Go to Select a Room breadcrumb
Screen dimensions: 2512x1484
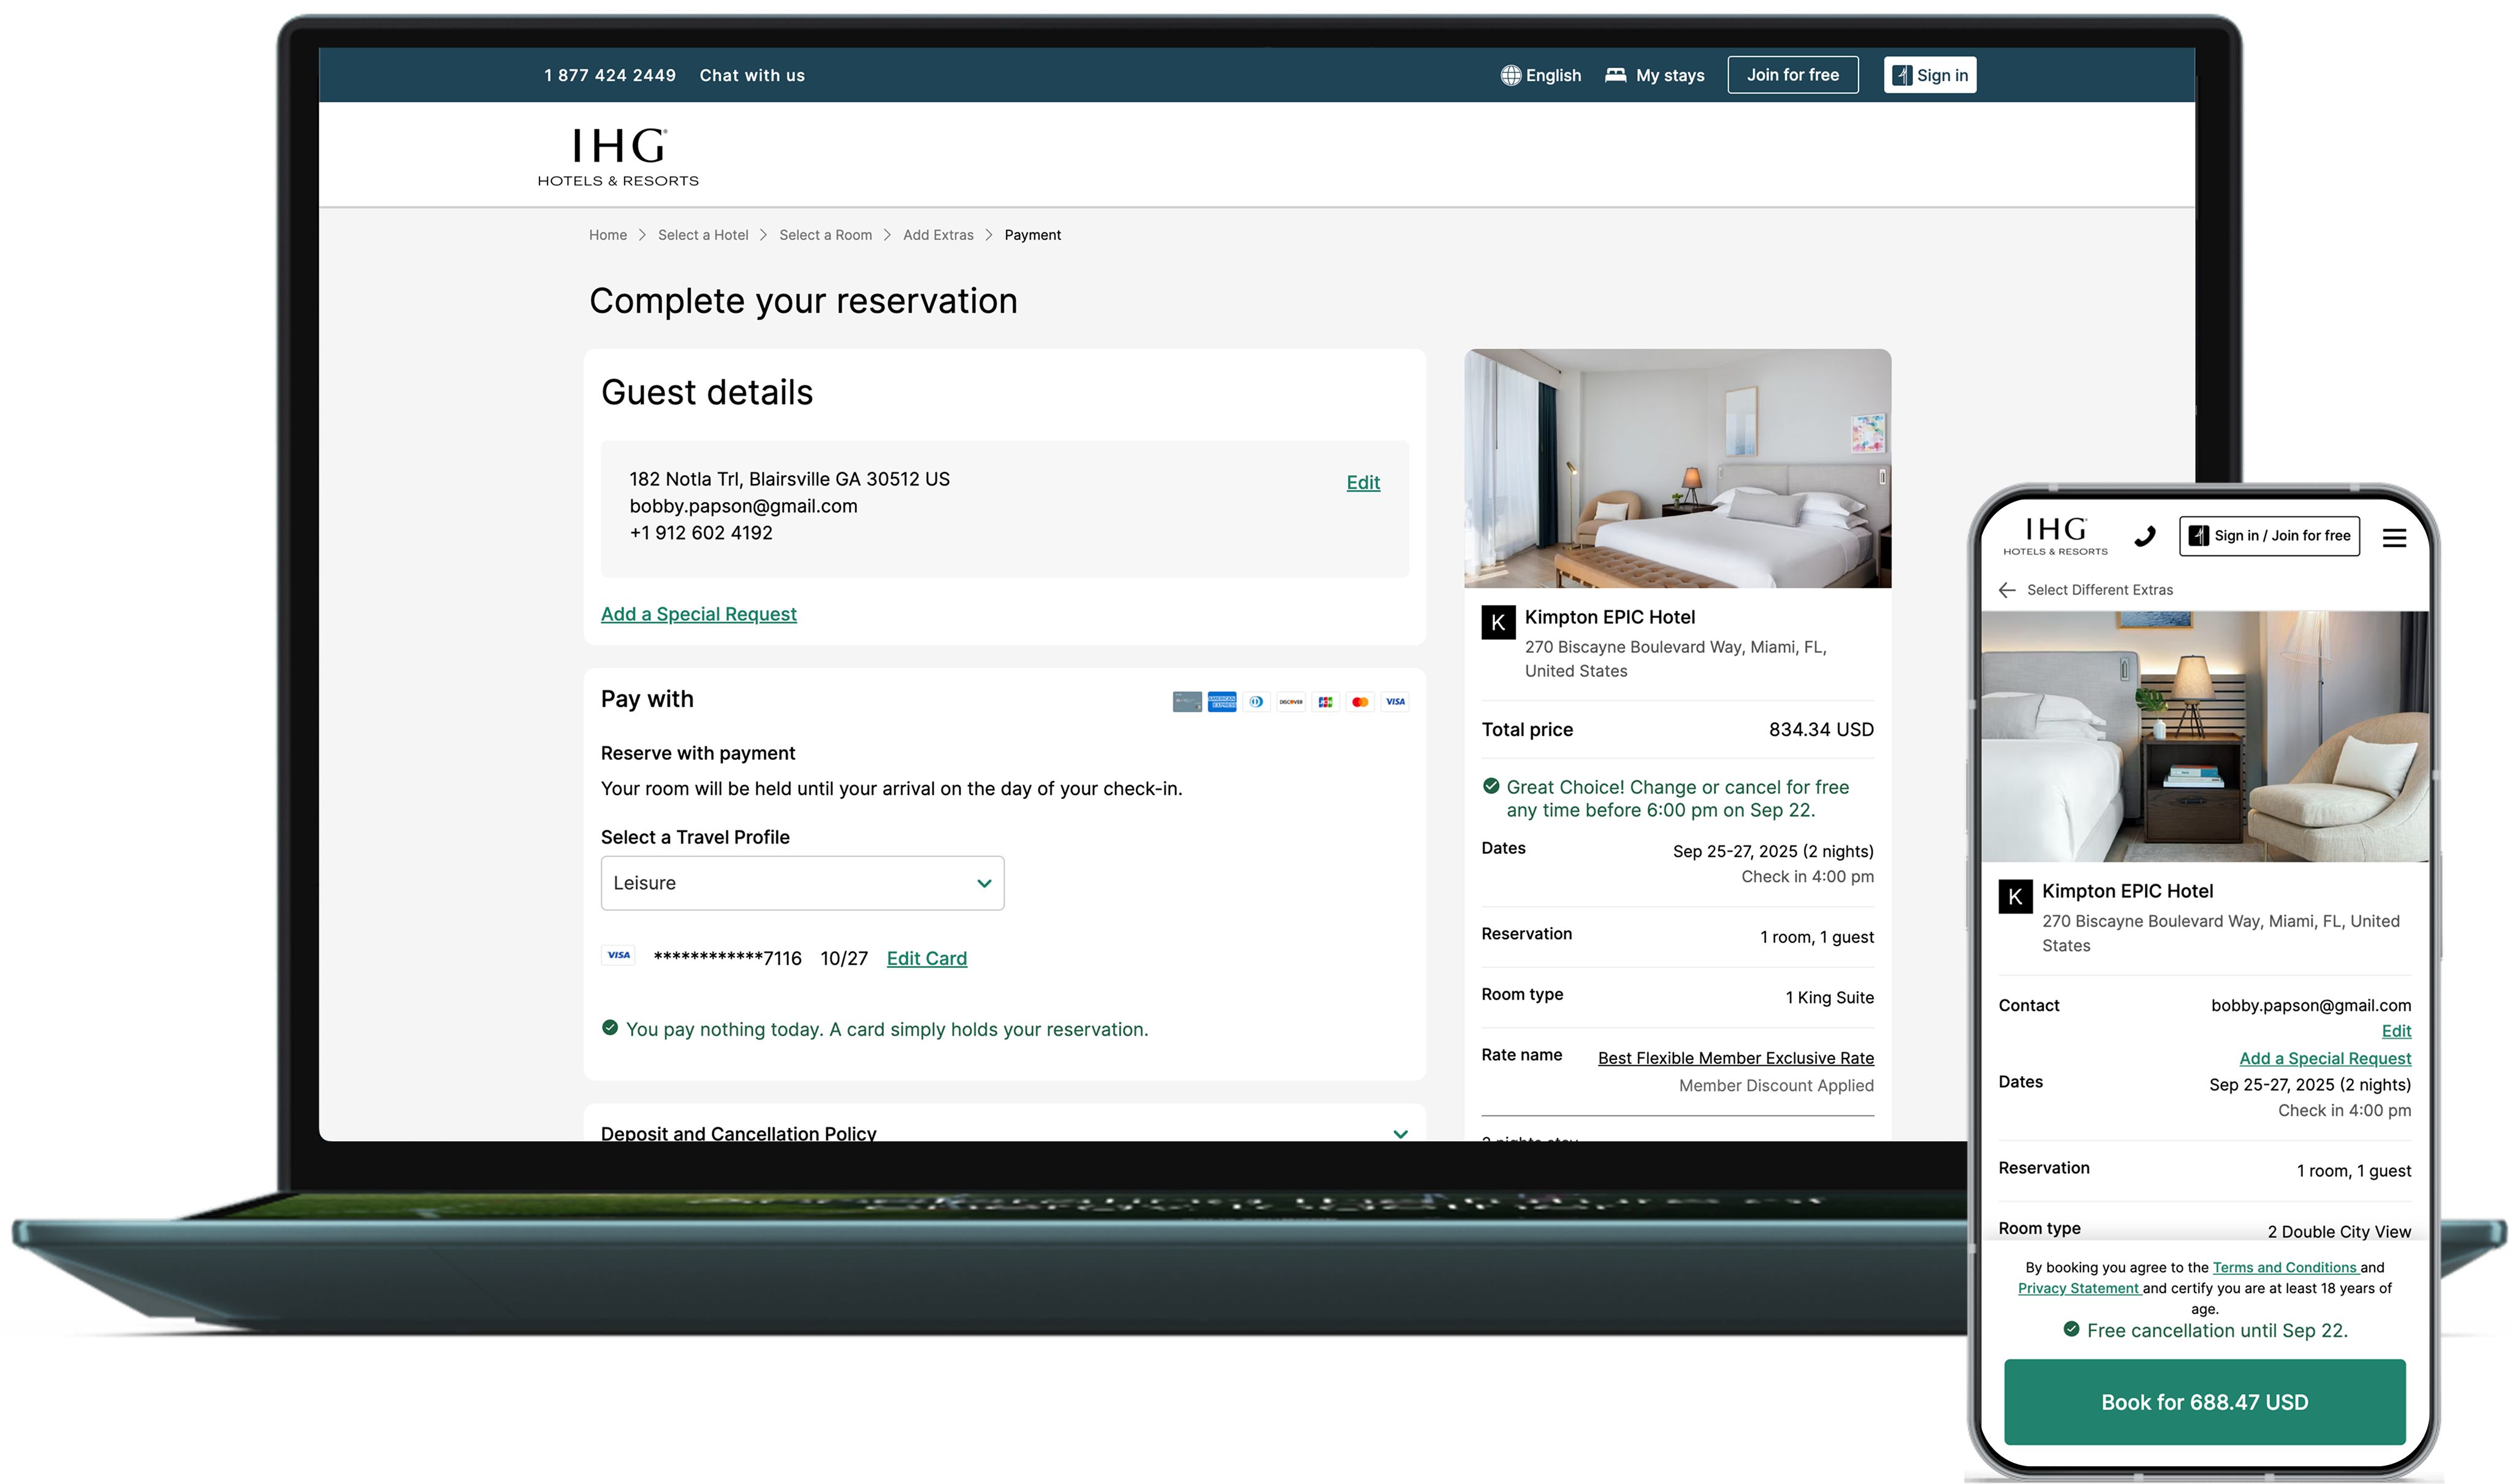coord(825,235)
